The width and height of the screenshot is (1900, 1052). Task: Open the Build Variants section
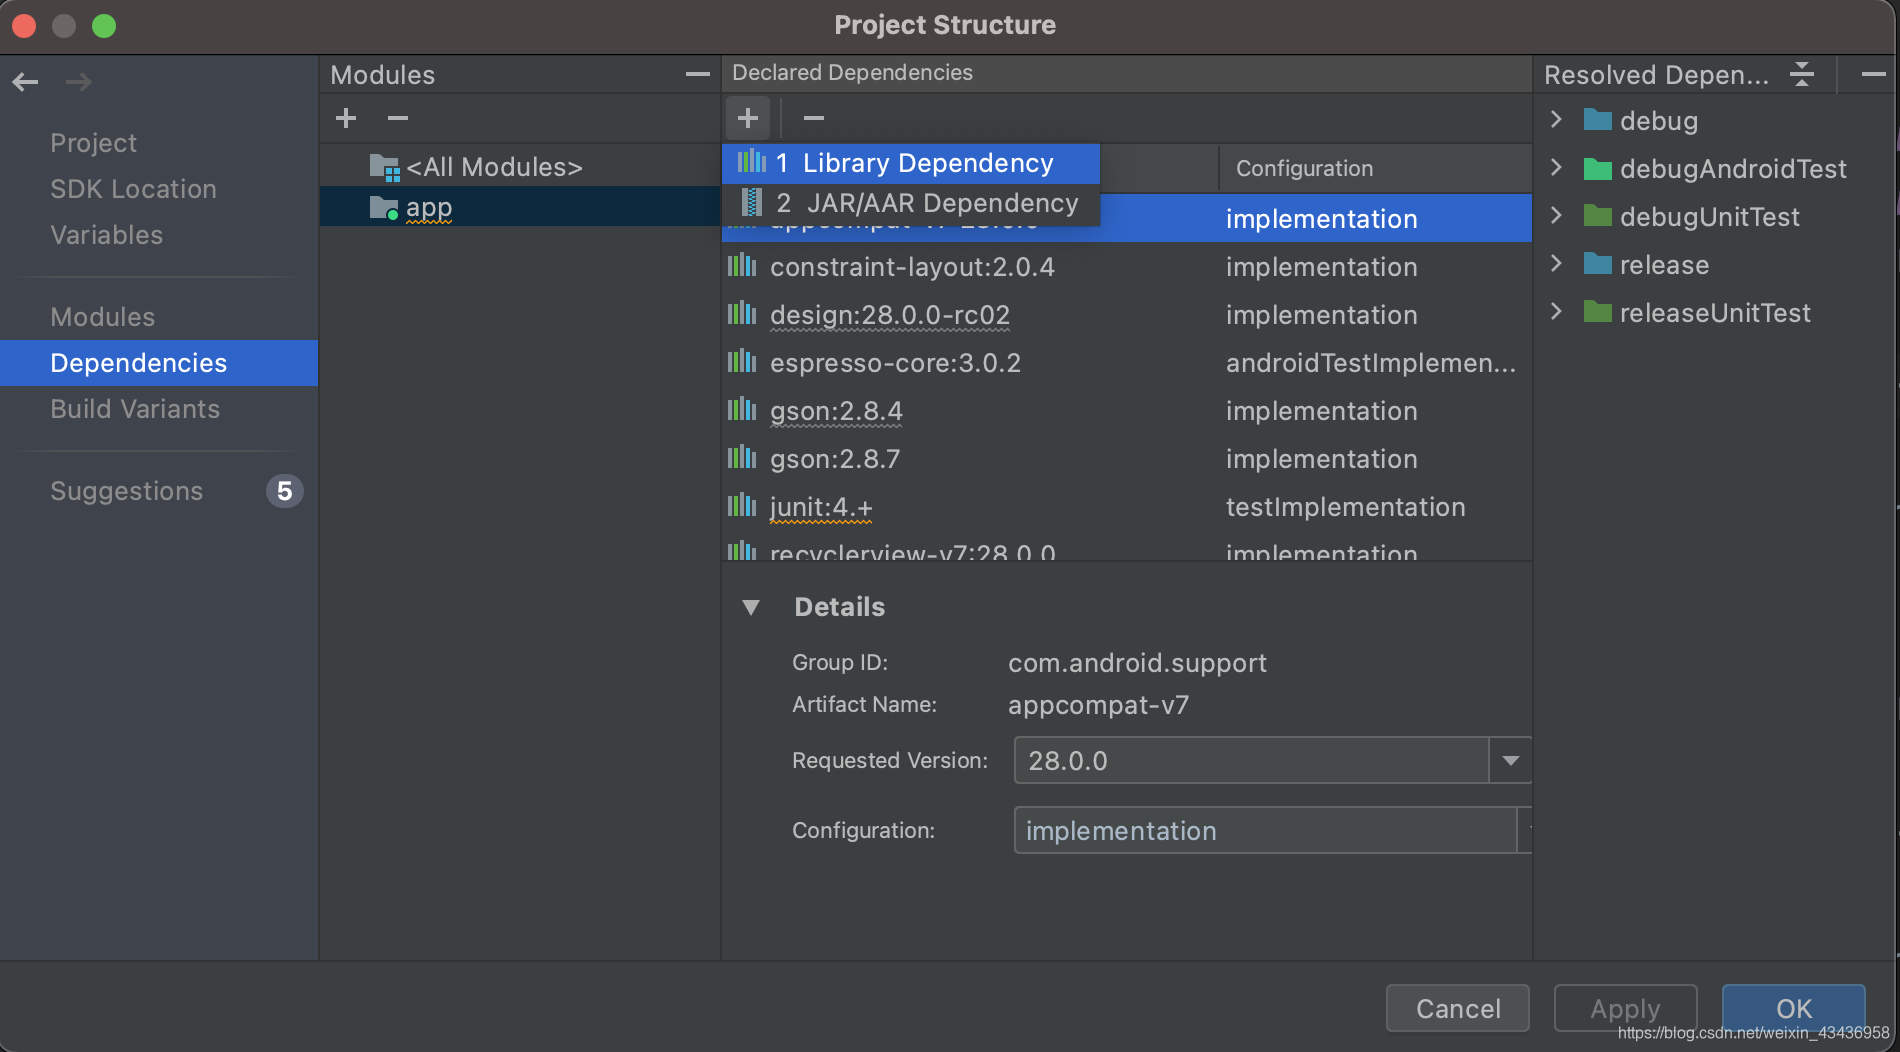[135, 409]
